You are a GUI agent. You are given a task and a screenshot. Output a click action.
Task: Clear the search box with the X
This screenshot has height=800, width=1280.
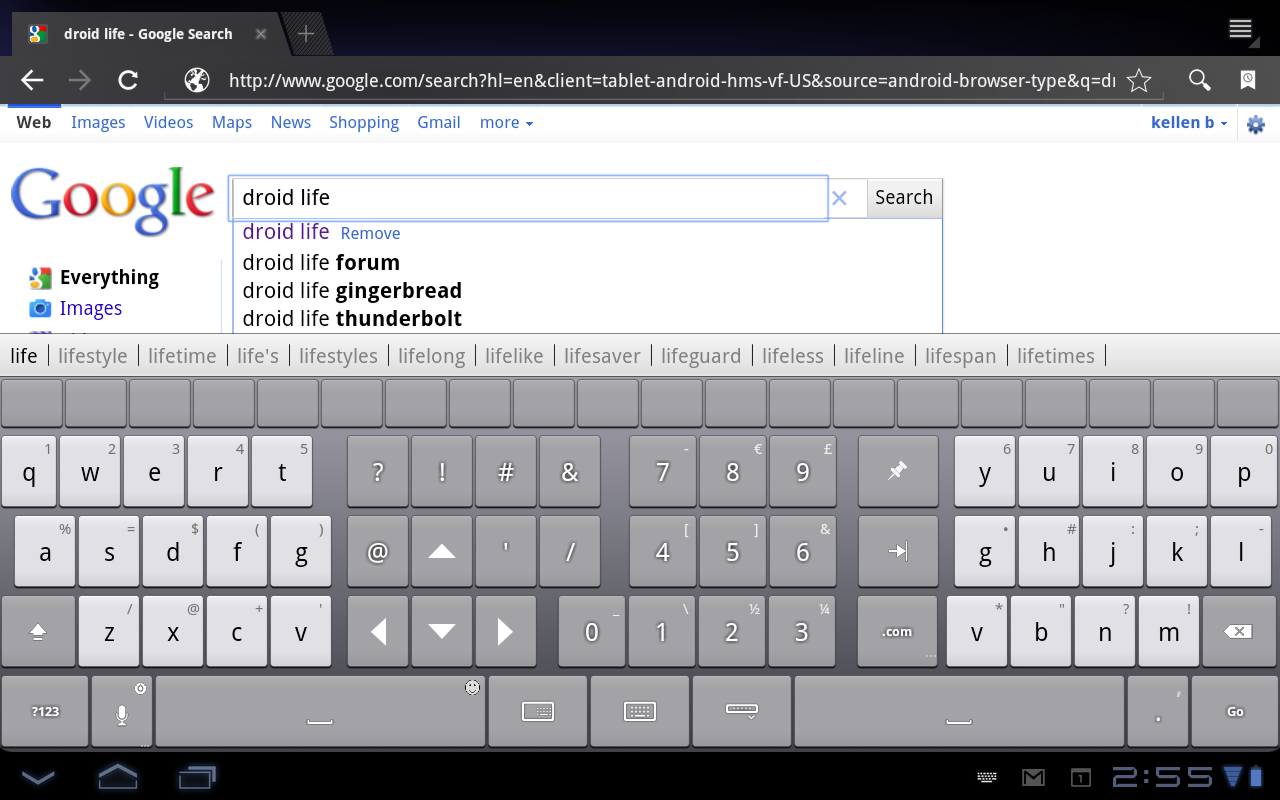click(839, 198)
